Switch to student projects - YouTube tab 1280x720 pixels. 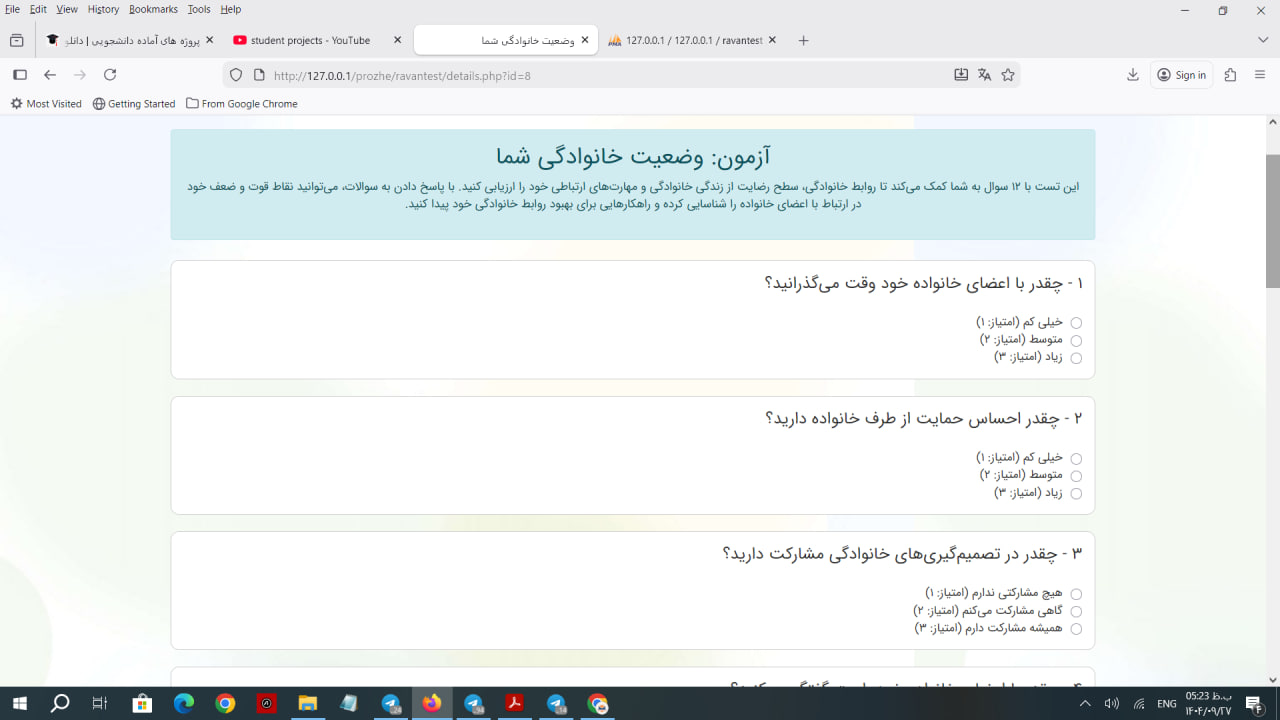click(x=310, y=41)
